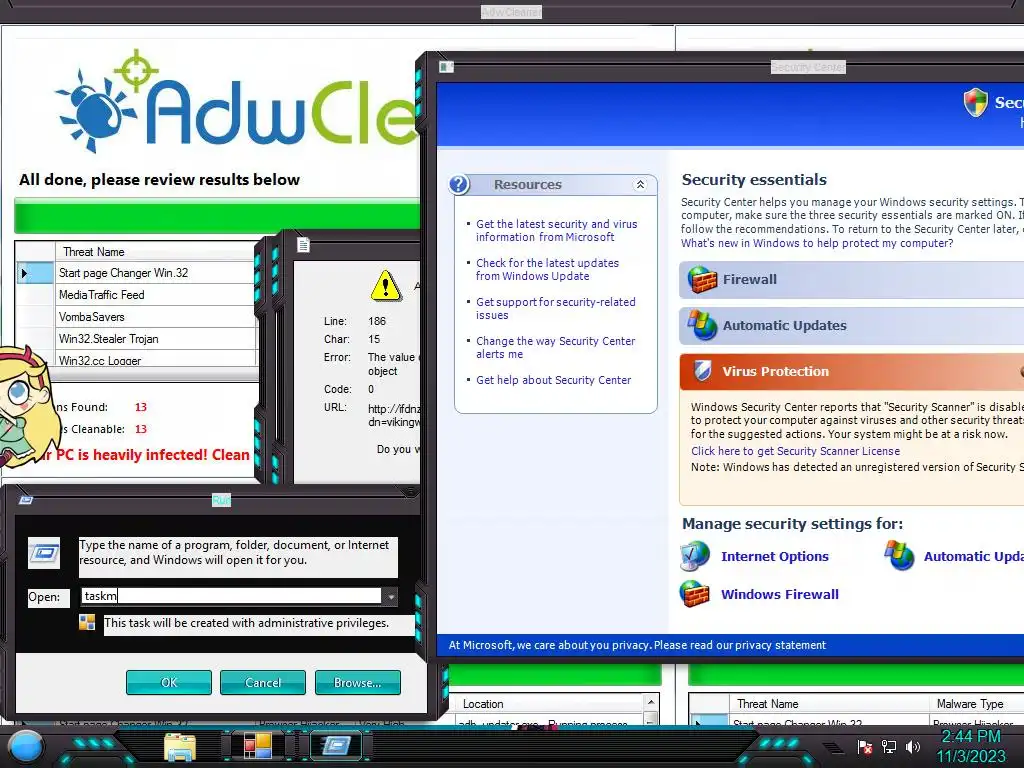Click Browse... in the Run dialog
Screen dimensions: 1024x768
(357, 682)
